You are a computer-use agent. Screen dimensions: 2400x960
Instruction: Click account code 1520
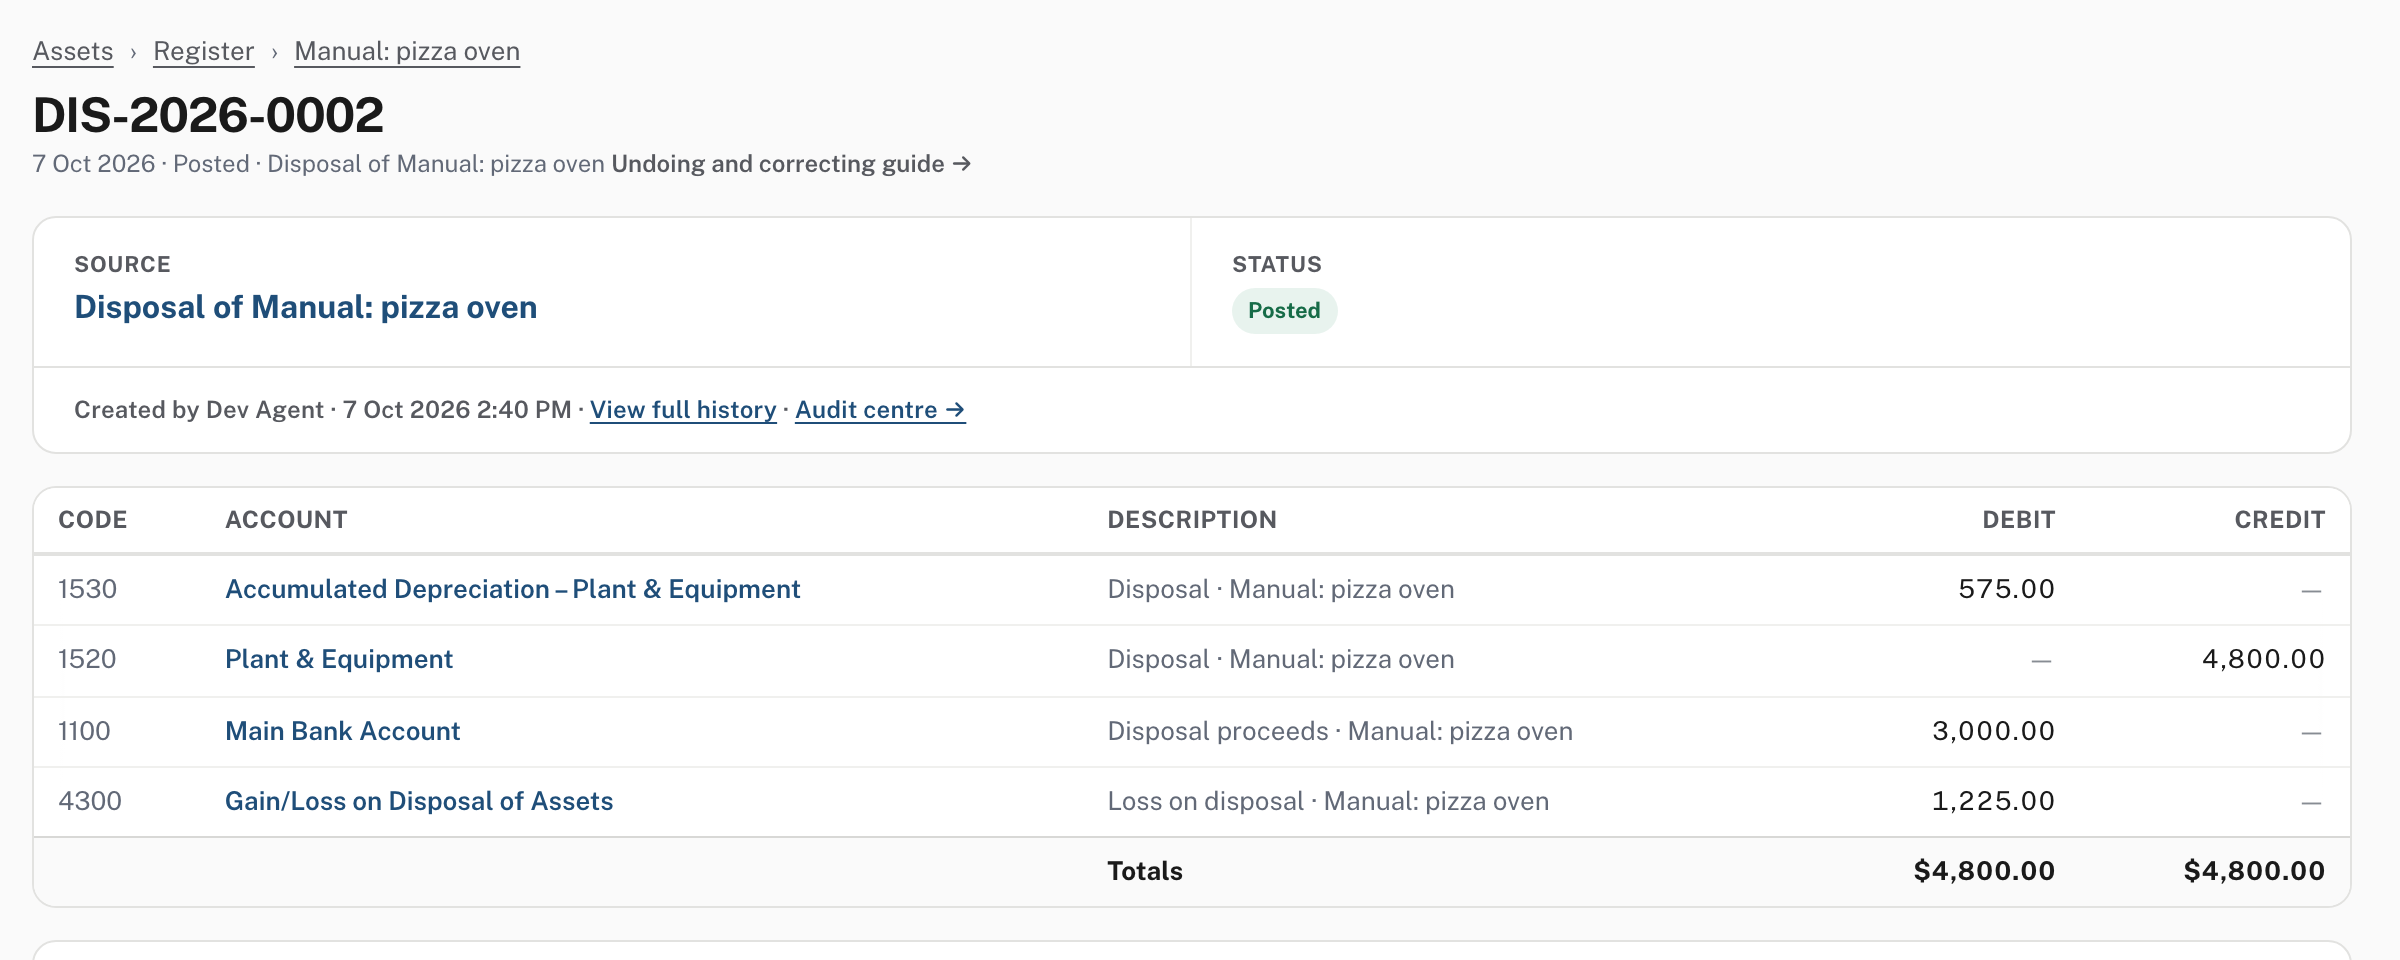[x=87, y=659]
